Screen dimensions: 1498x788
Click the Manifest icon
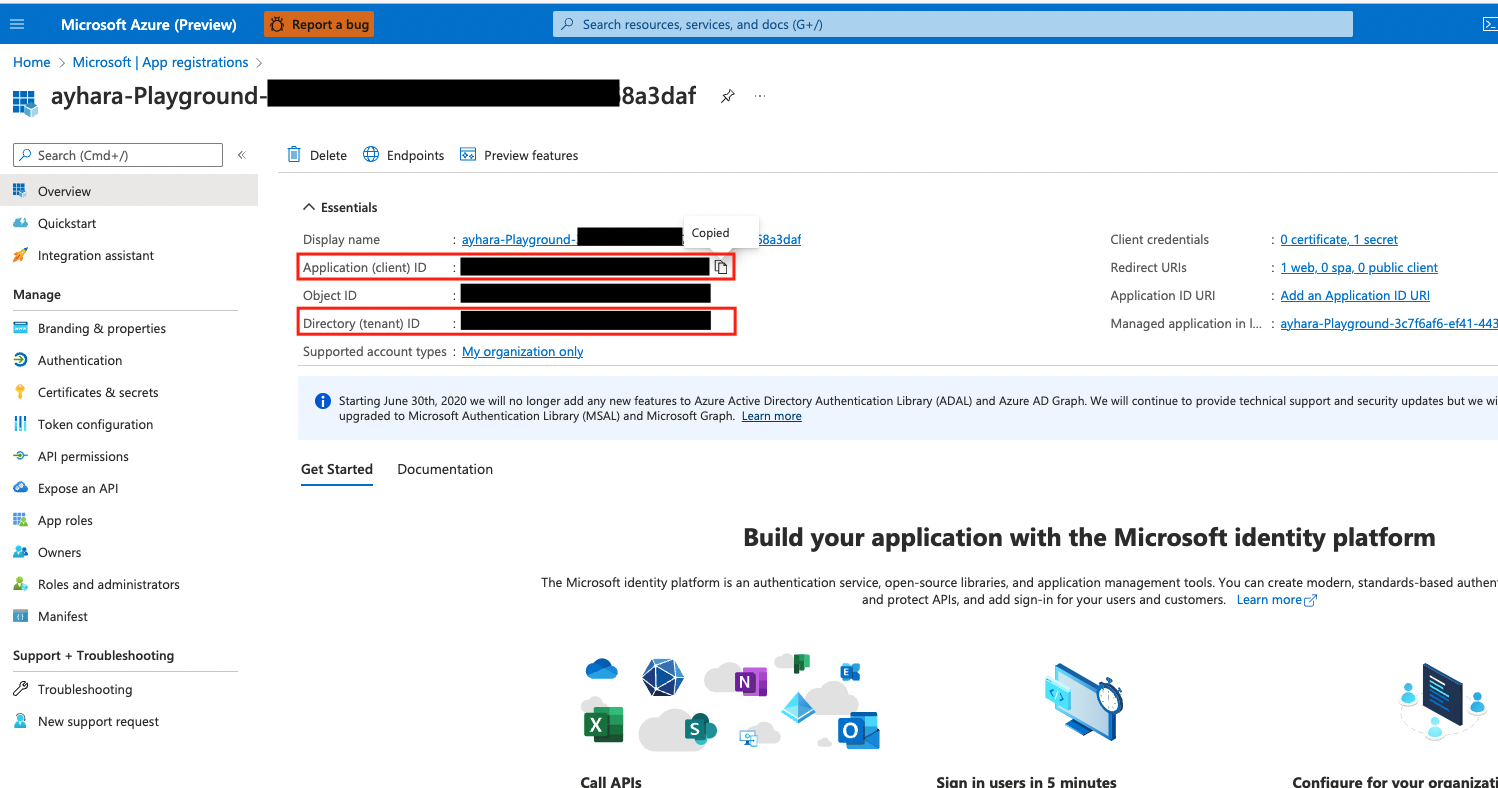coord(20,616)
